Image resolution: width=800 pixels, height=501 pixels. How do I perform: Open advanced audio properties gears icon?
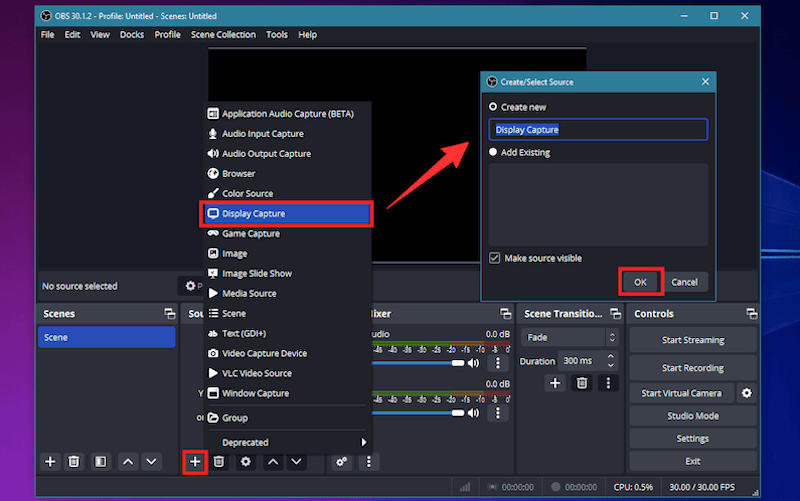(341, 462)
